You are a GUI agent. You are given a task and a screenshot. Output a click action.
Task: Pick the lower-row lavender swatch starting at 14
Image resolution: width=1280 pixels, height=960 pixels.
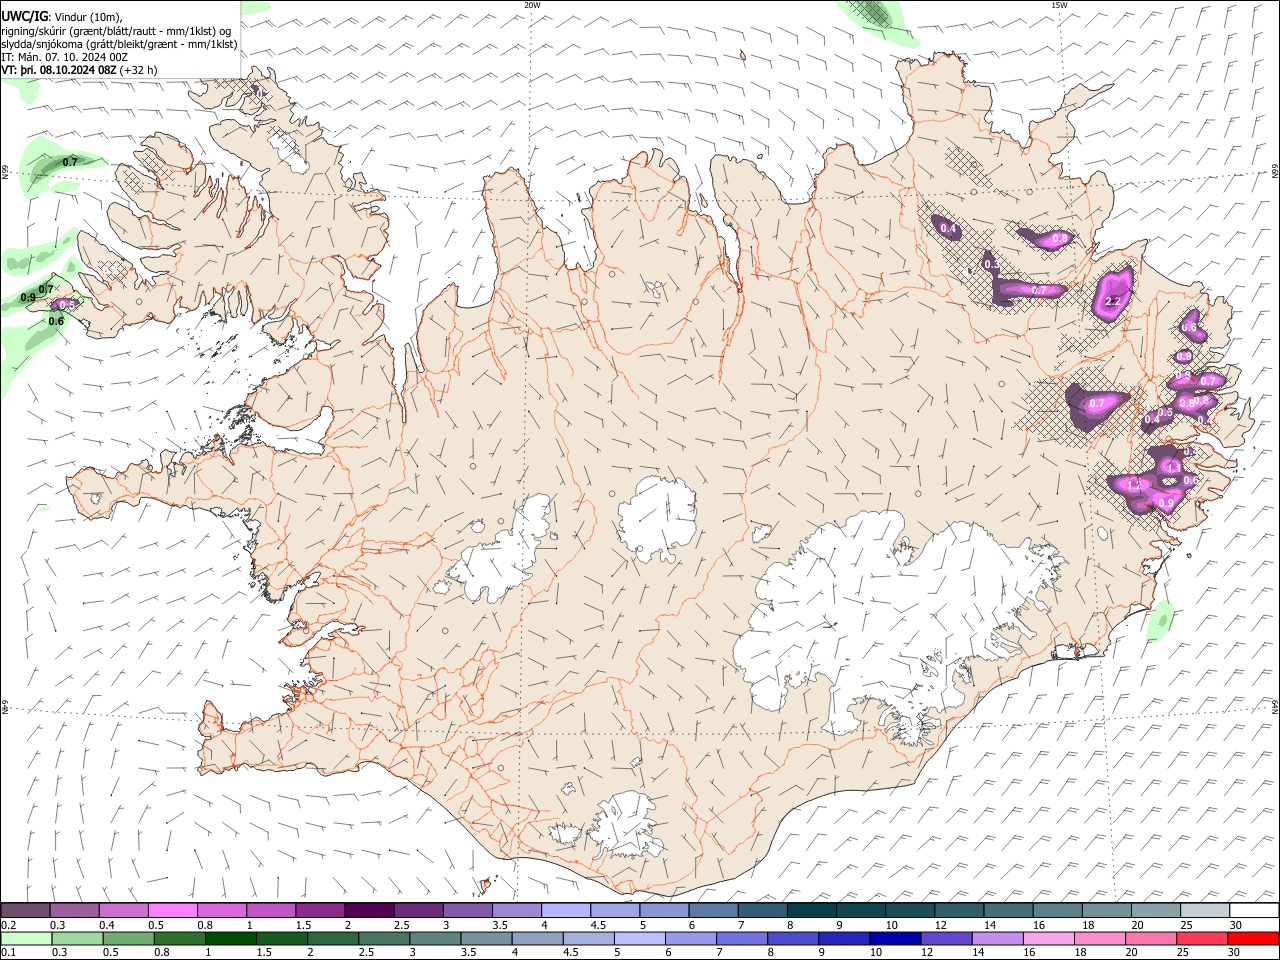pyautogui.click(x=996, y=938)
